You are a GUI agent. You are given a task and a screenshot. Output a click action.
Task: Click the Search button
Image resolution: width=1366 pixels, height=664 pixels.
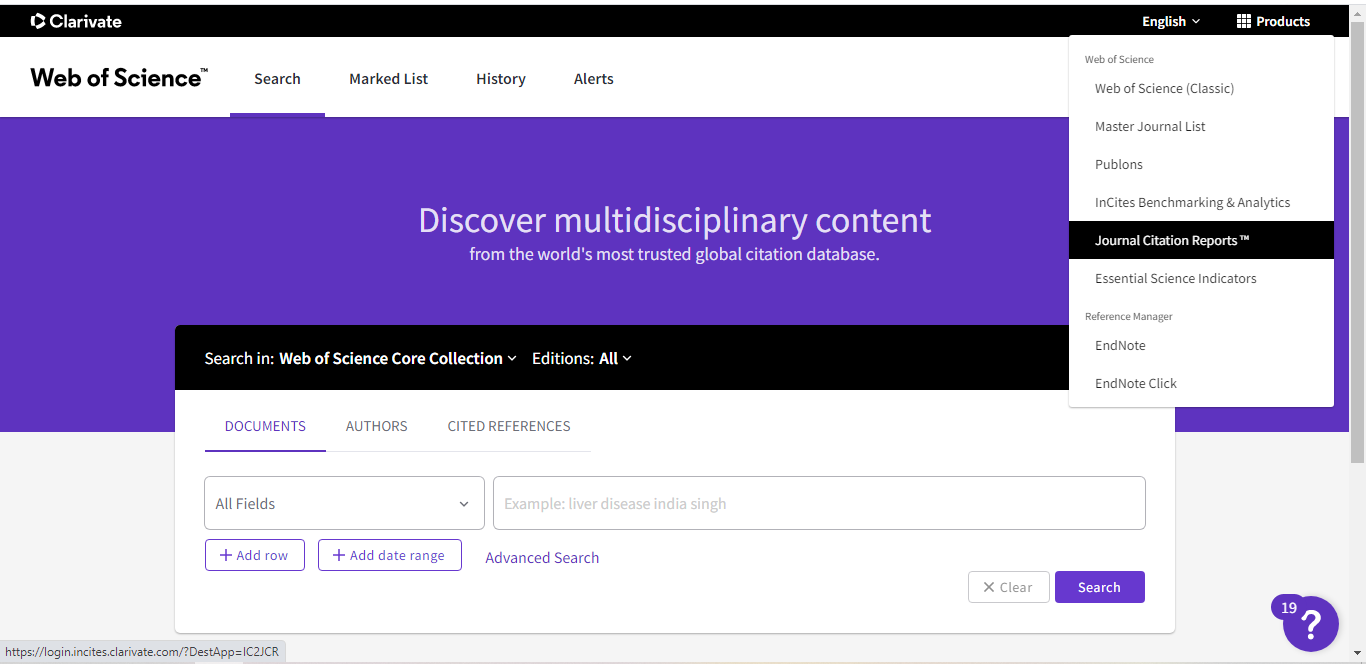[1099, 587]
